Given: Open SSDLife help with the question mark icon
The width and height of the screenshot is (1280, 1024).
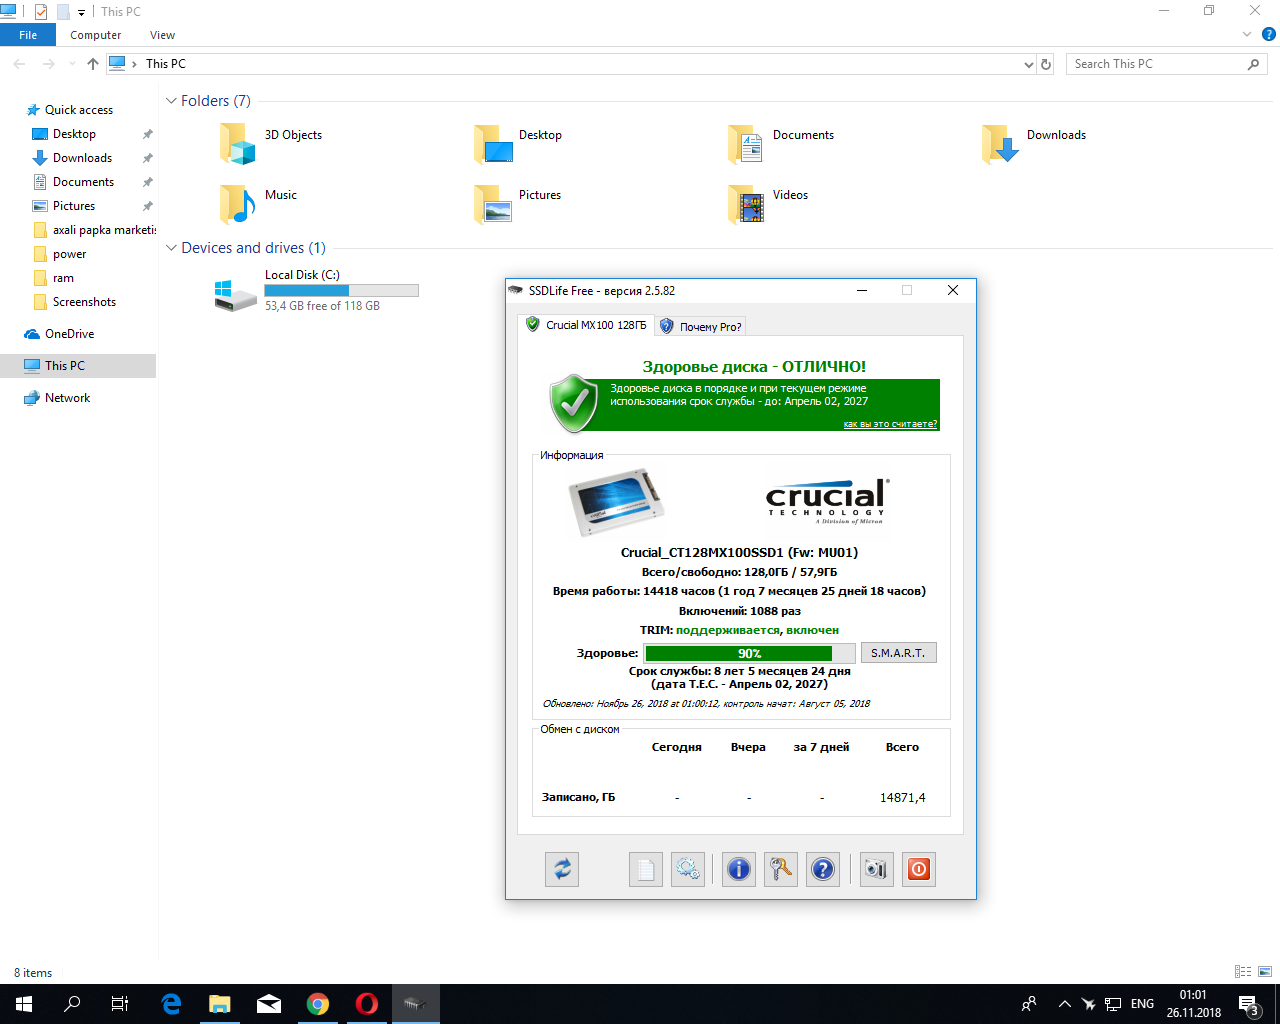Looking at the screenshot, I should 822,869.
